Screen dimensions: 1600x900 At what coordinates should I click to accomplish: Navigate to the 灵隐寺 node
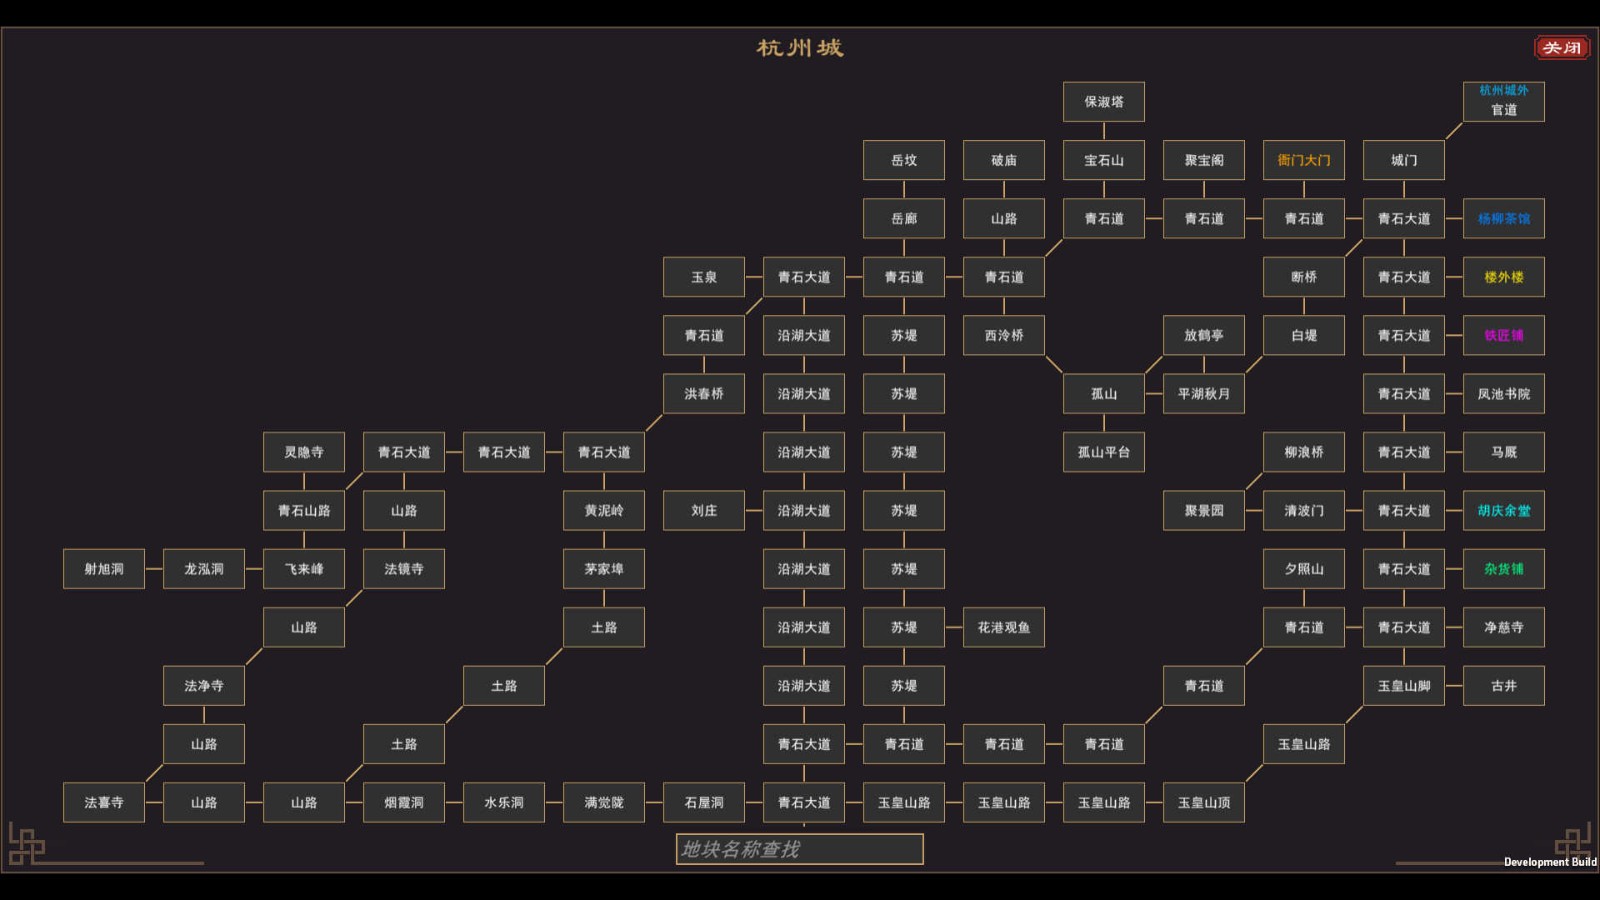tap(304, 452)
